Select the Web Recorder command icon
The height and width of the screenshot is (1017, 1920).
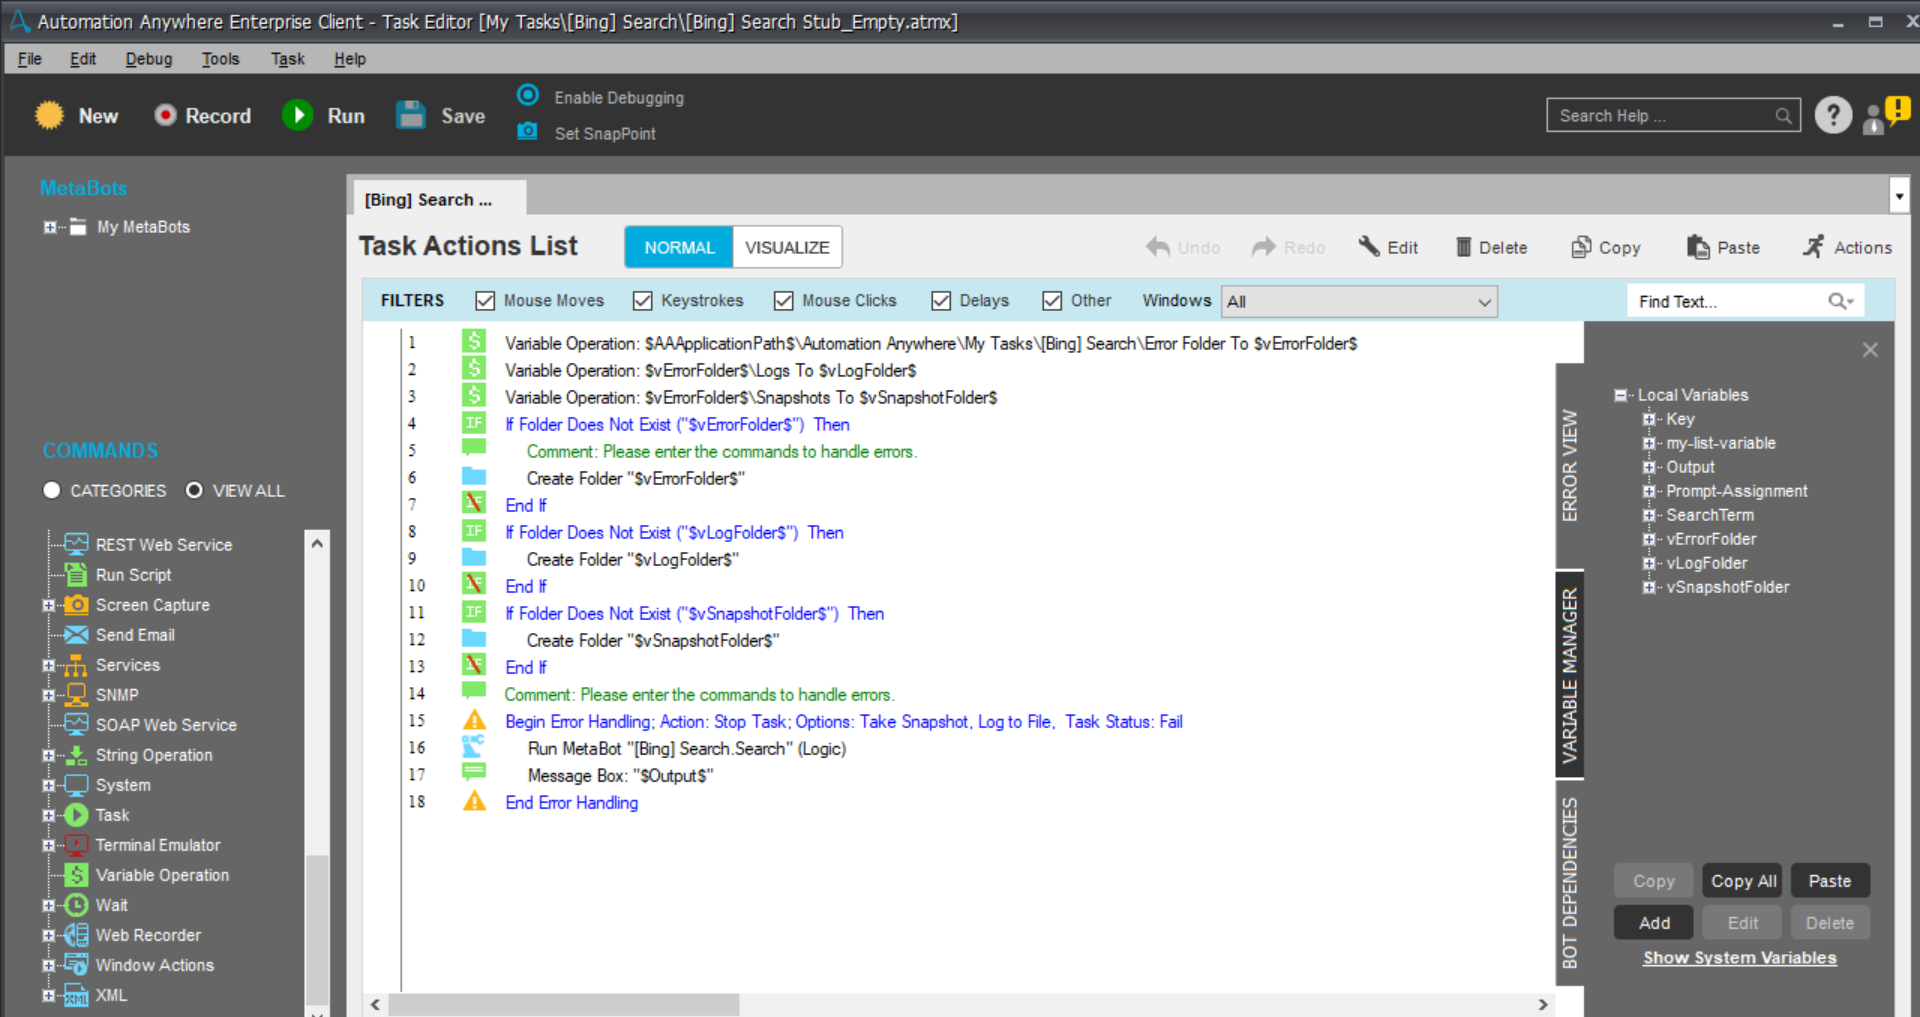point(76,934)
